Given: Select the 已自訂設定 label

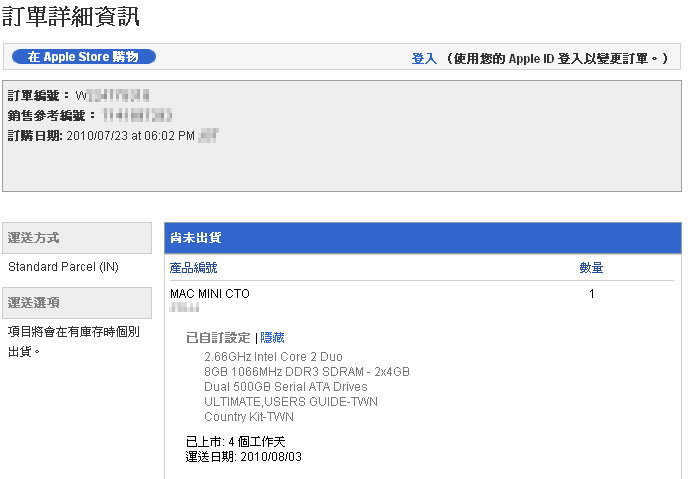Looking at the screenshot, I should 218,337.
